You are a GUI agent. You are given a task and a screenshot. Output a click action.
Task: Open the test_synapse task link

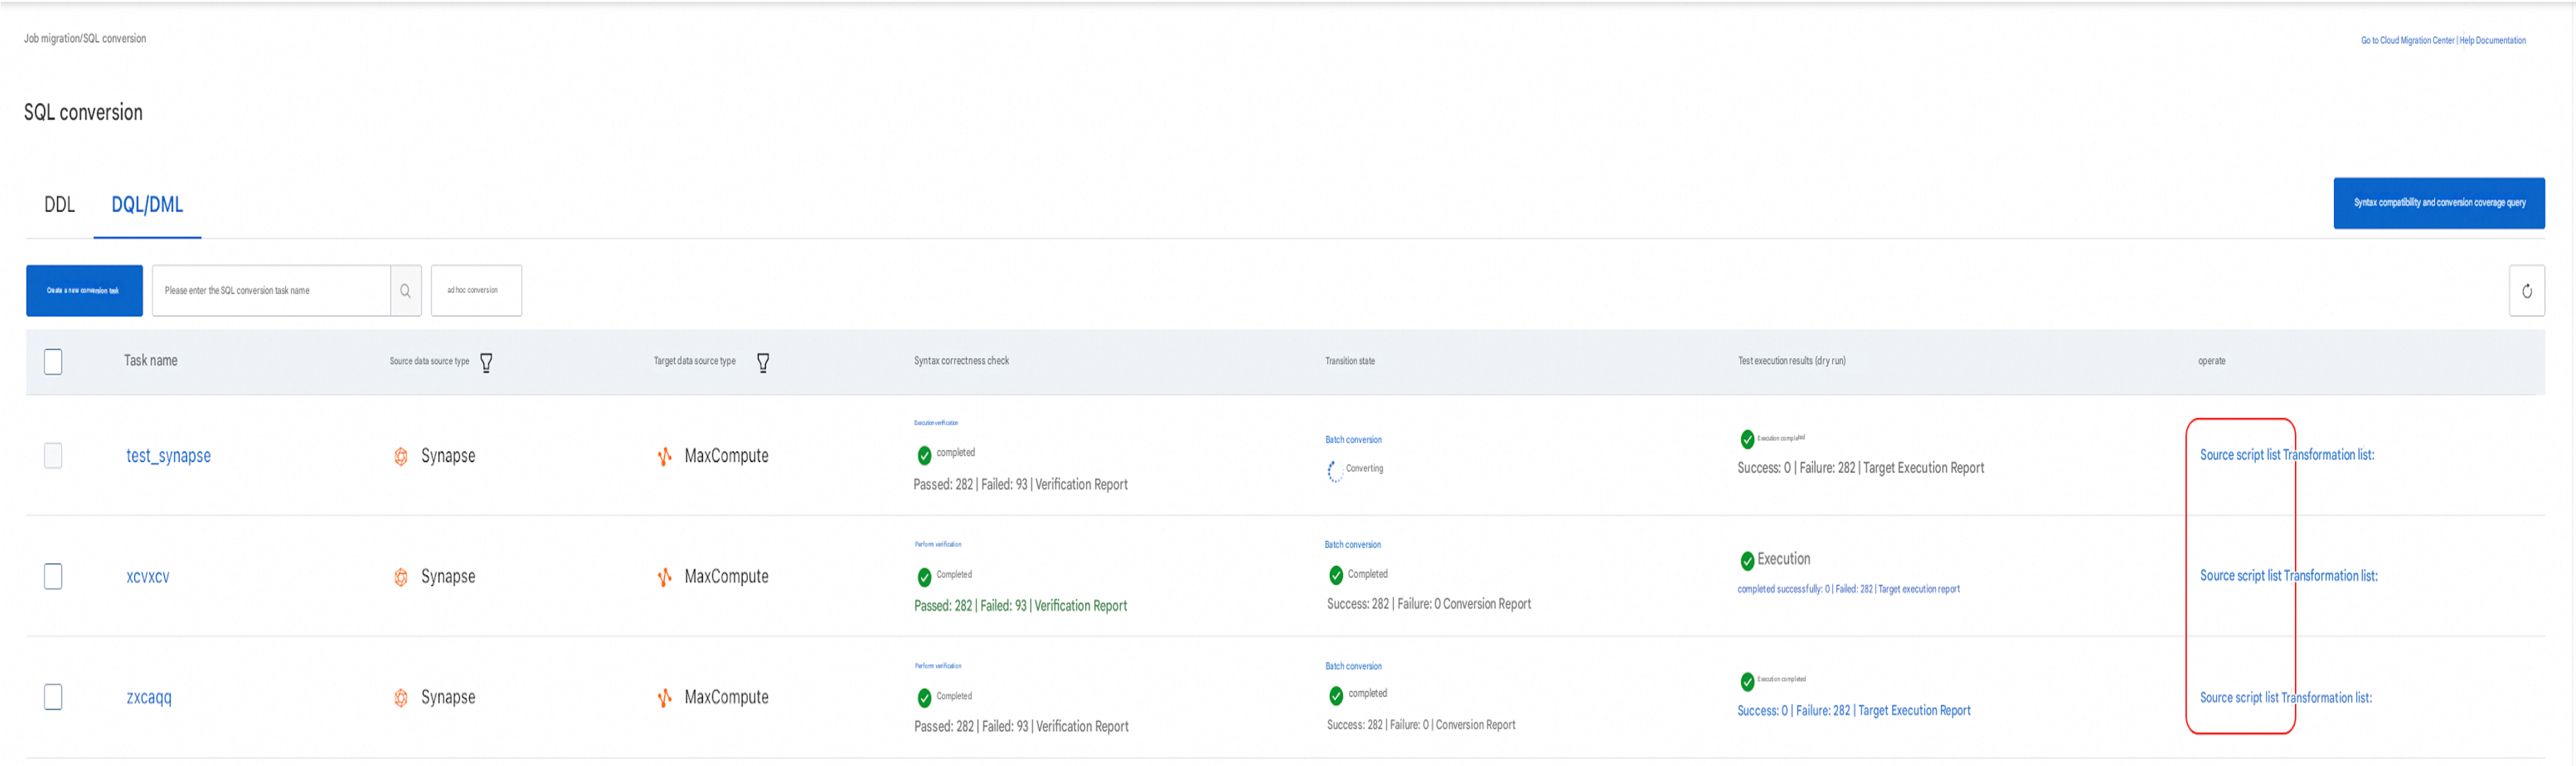pyautogui.click(x=168, y=456)
